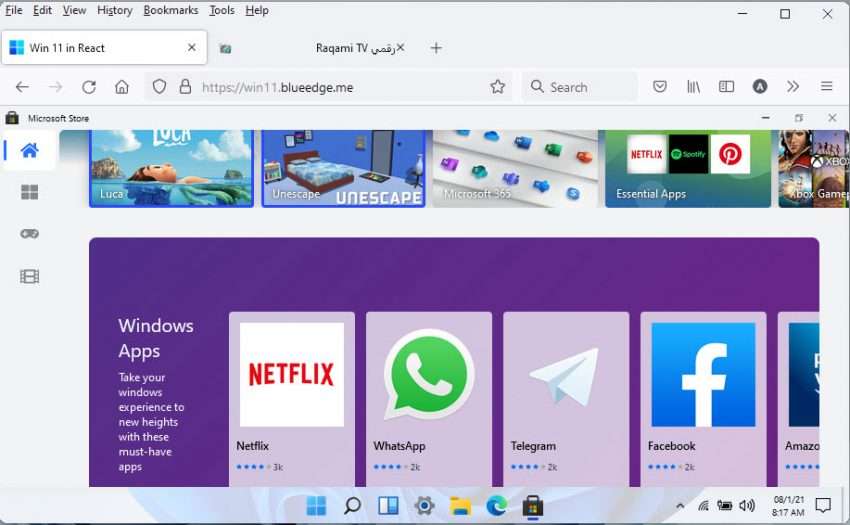The height and width of the screenshot is (525, 850).
Task: Switch to the Raqami TV tab
Action: [x=312, y=48]
